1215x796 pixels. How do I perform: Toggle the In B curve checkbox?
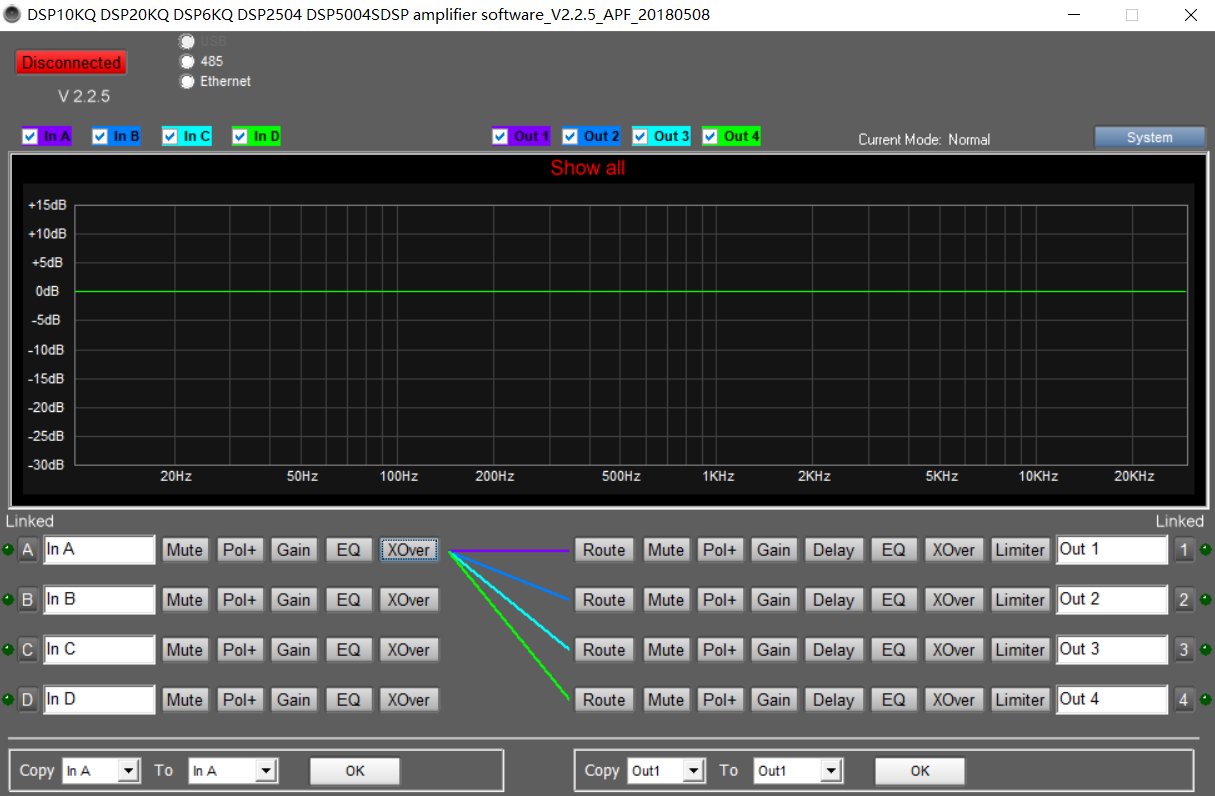(100, 137)
